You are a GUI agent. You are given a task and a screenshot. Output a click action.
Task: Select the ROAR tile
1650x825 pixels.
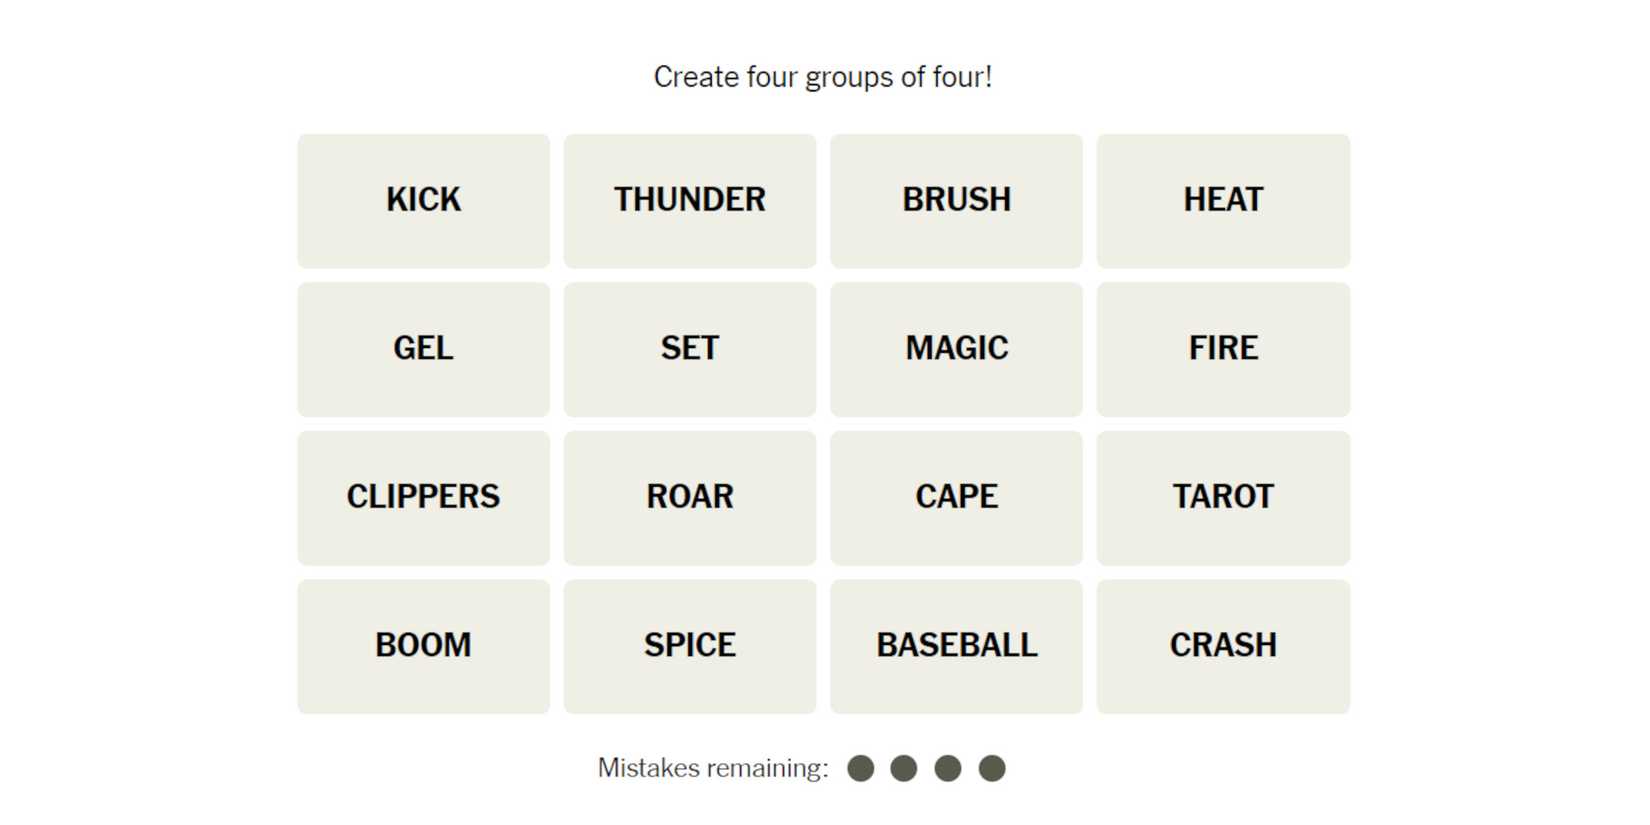pyautogui.click(x=689, y=497)
